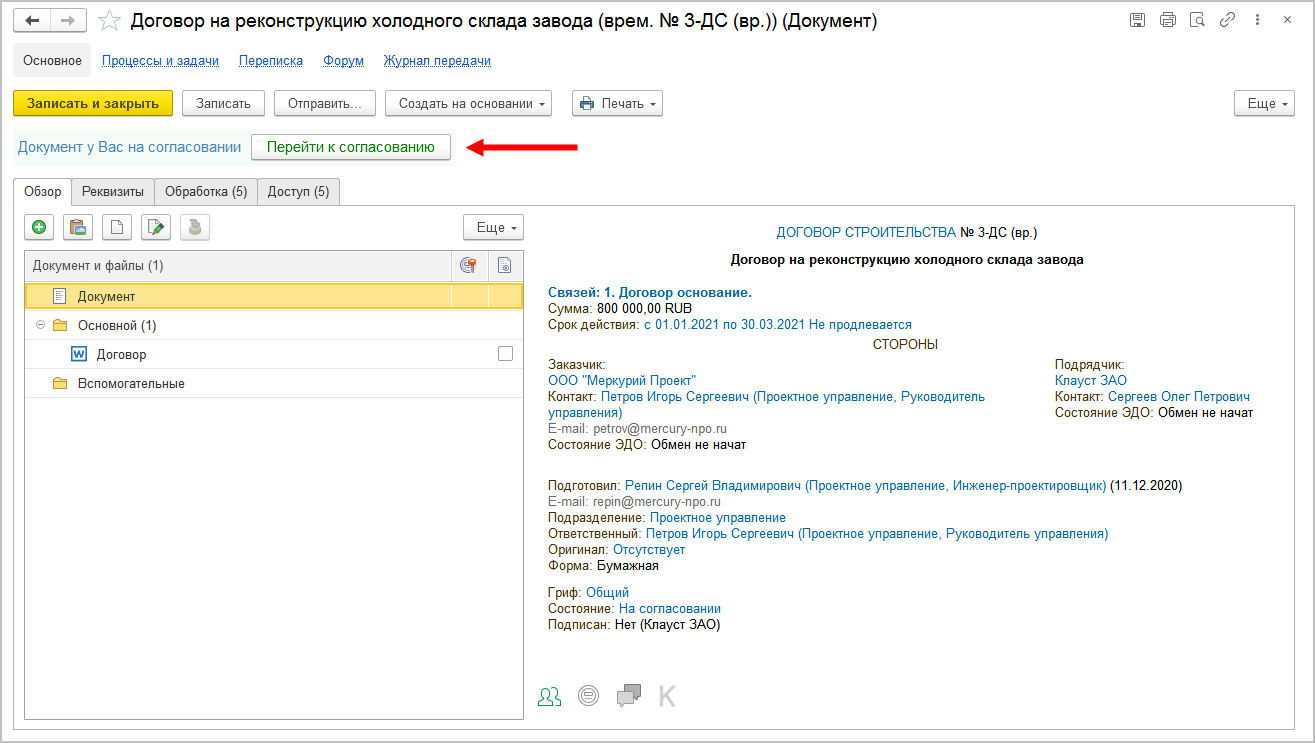Viewport: 1315px width, 743px height.
Task: Switch to the Обработка (5) tab
Action: coord(206,191)
